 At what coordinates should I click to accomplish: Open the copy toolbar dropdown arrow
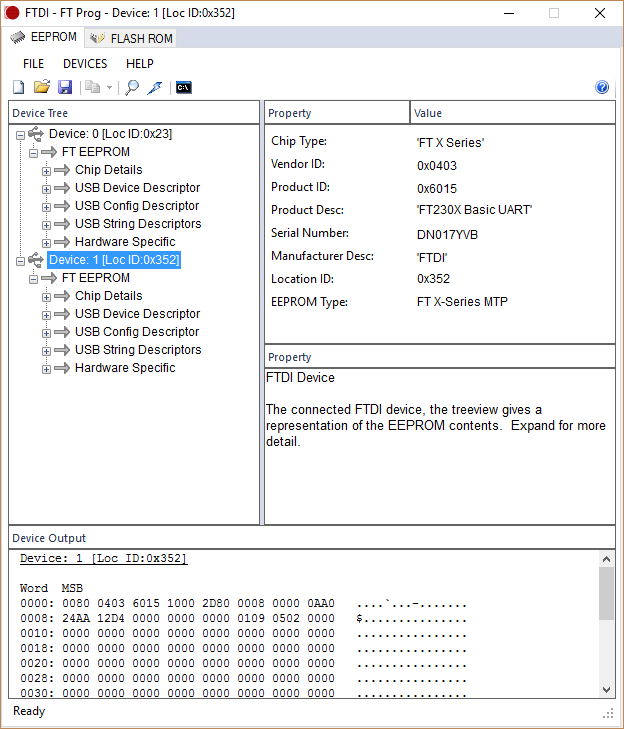click(109, 88)
